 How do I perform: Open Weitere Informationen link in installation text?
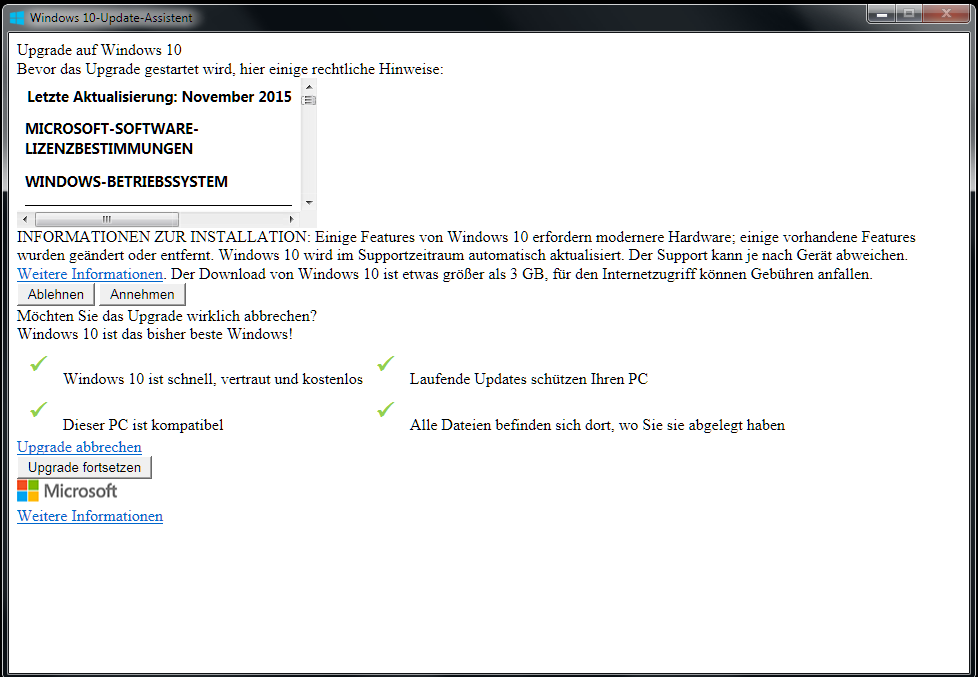coord(90,274)
